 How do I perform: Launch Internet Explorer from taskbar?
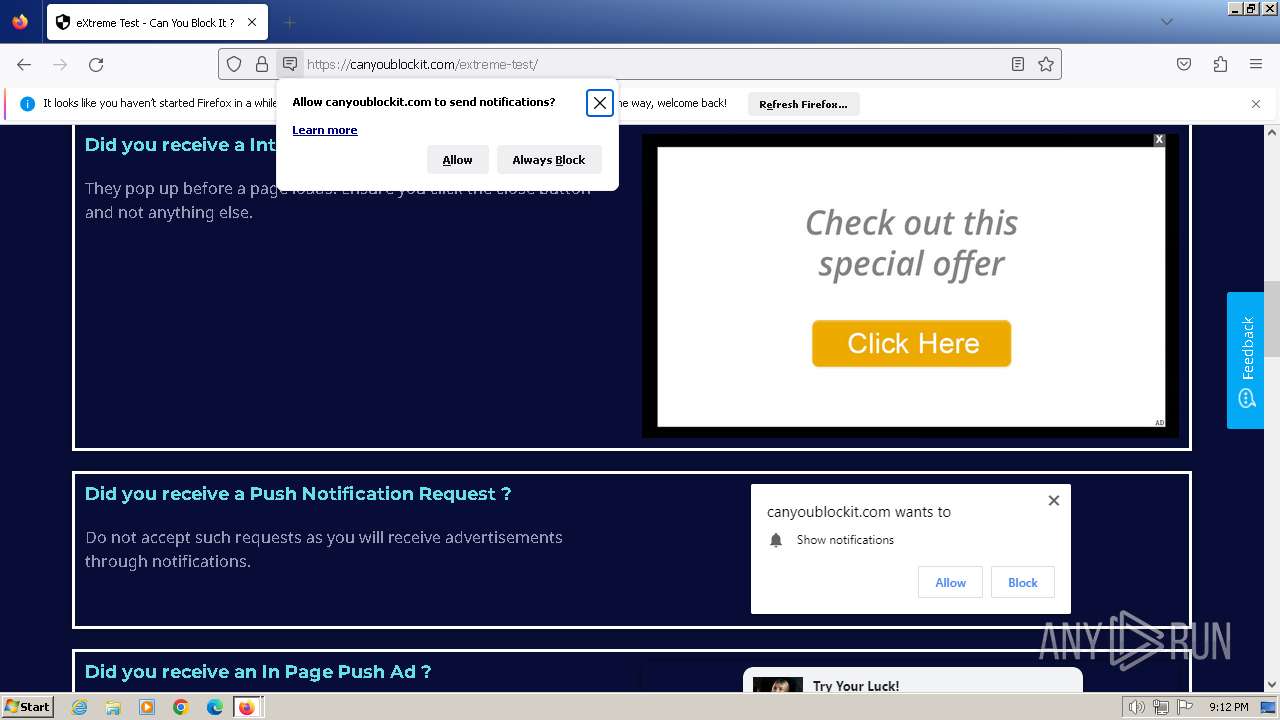pyautogui.click(x=80, y=707)
